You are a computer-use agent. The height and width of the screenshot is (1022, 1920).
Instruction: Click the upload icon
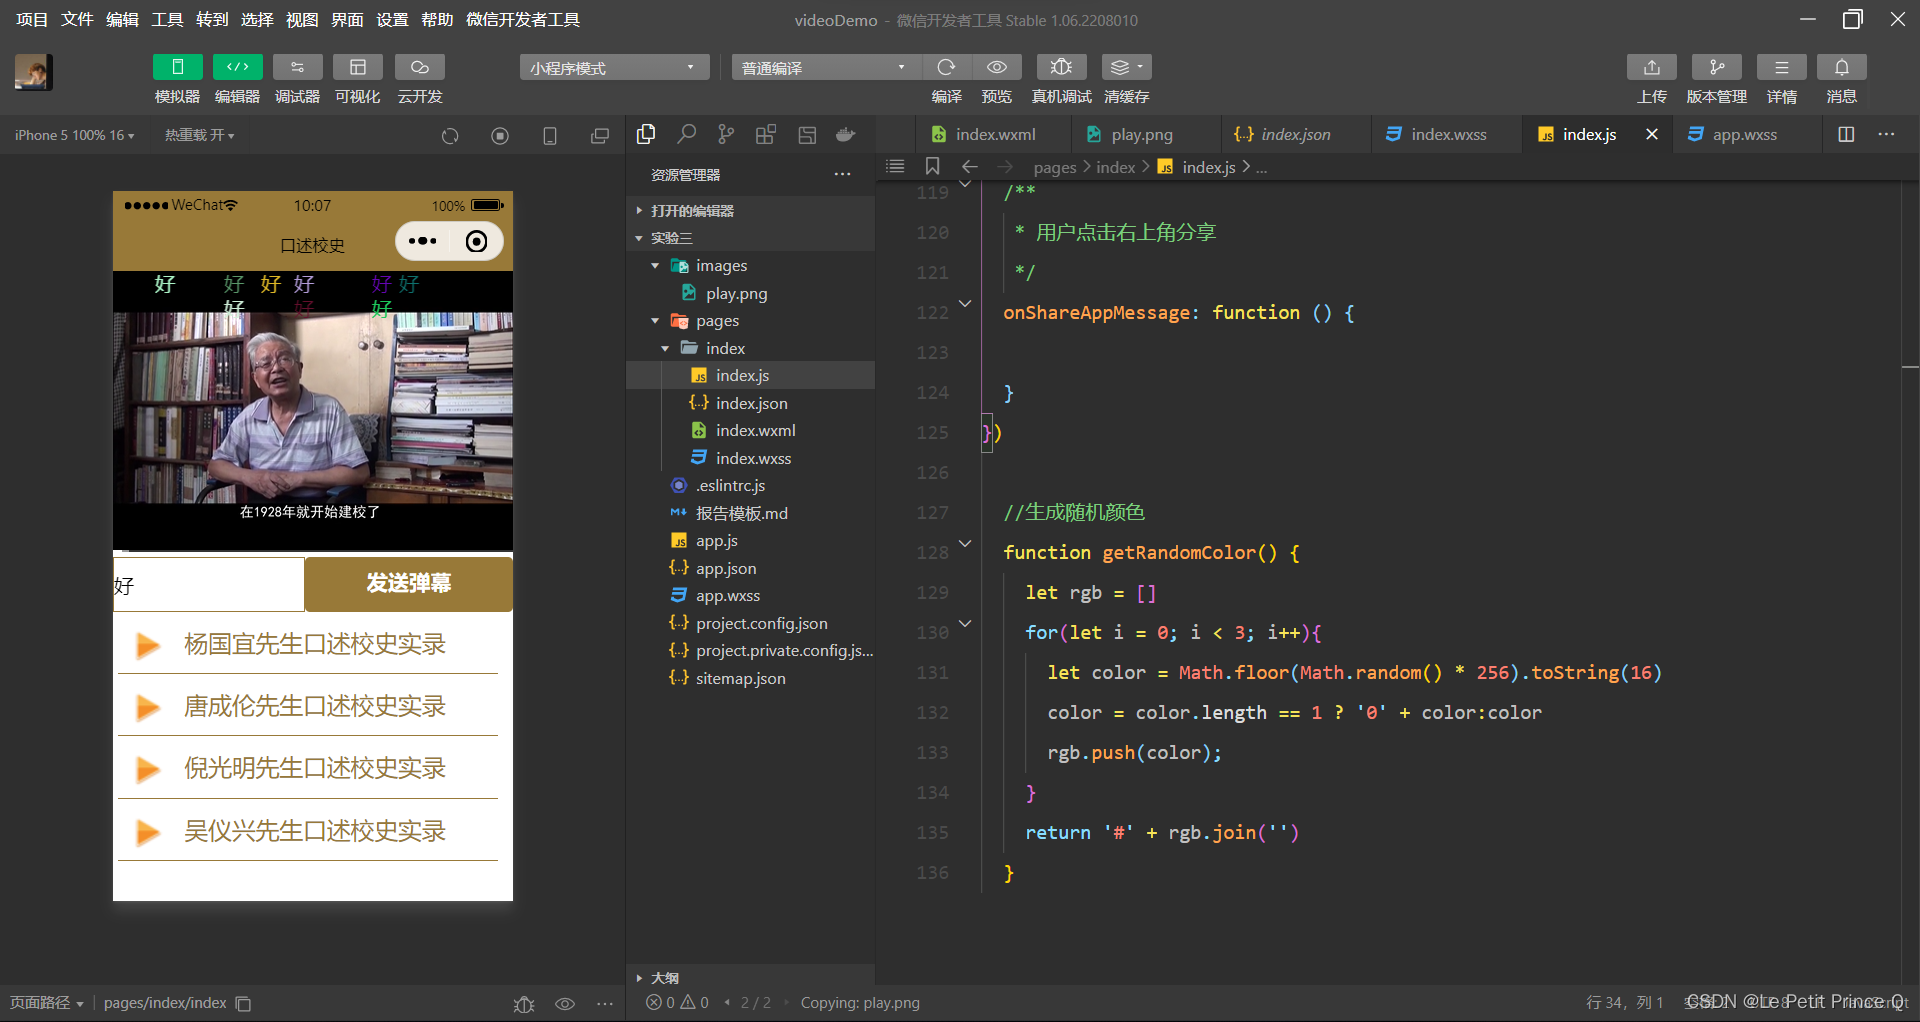click(1651, 67)
